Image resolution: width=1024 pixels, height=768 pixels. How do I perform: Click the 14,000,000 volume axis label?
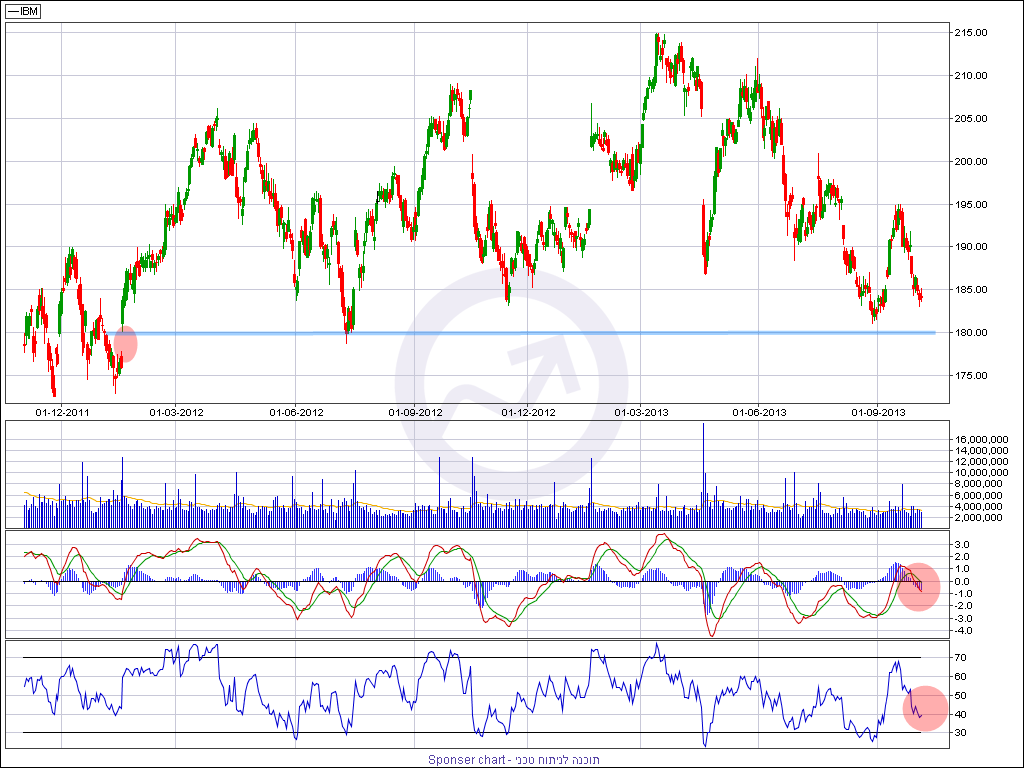982,451
